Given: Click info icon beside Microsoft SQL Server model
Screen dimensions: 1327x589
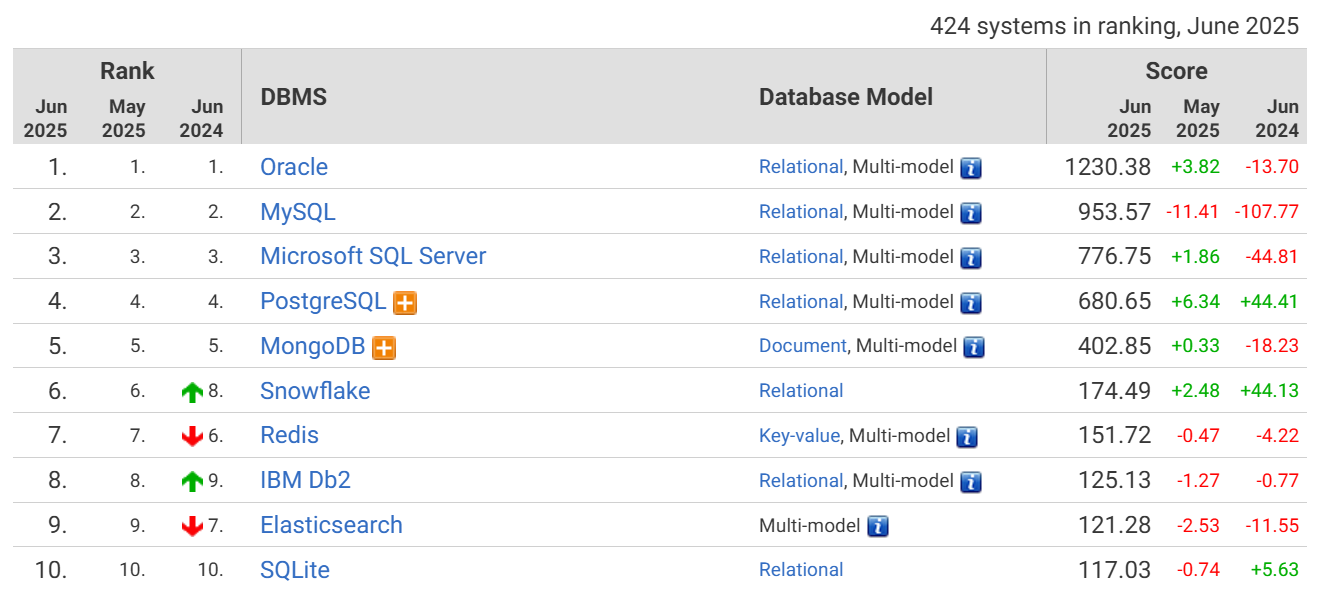Looking at the screenshot, I should (971, 258).
